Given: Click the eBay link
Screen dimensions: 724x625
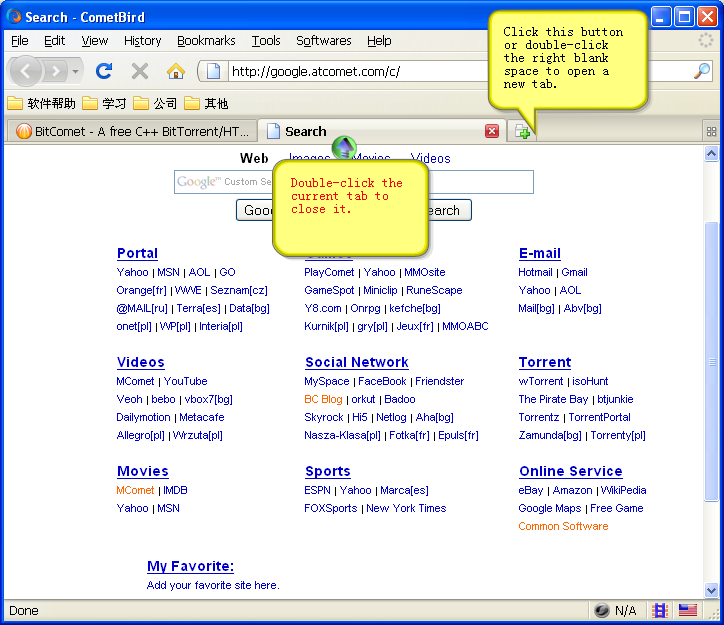Looking at the screenshot, I should pyautogui.click(x=530, y=490).
